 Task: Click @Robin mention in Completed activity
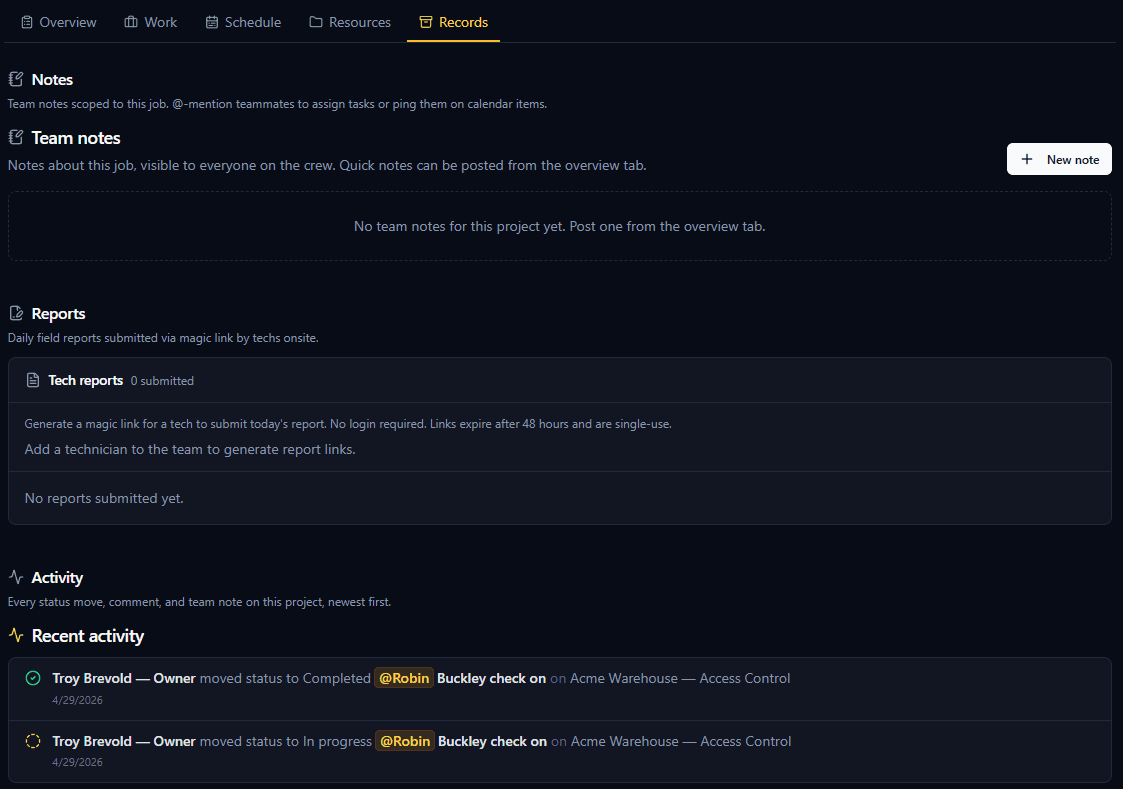pyautogui.click(x=404, y=678)
